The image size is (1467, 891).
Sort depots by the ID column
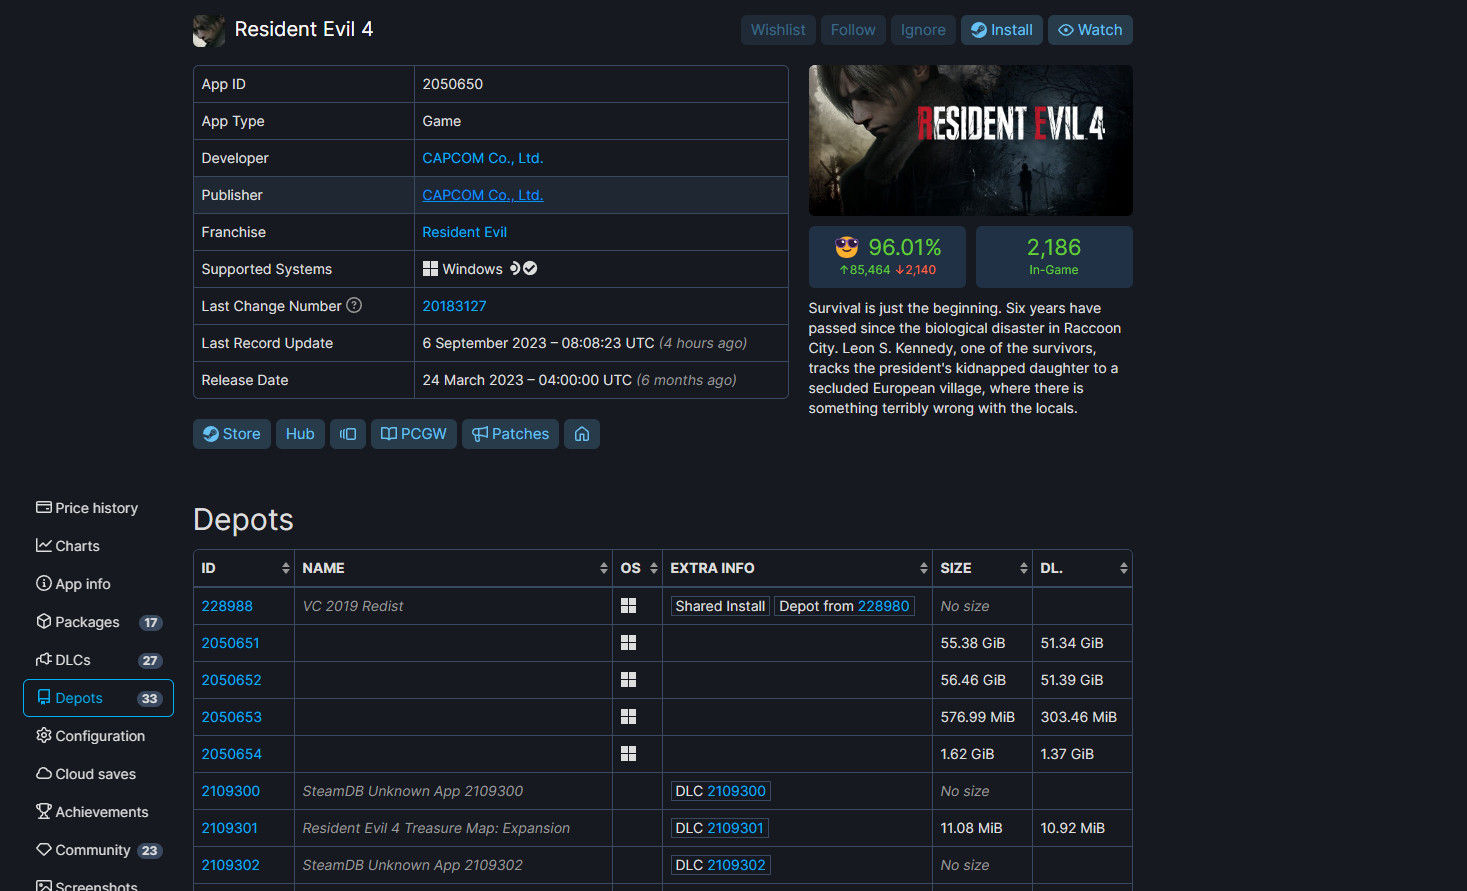pyautogui.click(x=244, y=568)
